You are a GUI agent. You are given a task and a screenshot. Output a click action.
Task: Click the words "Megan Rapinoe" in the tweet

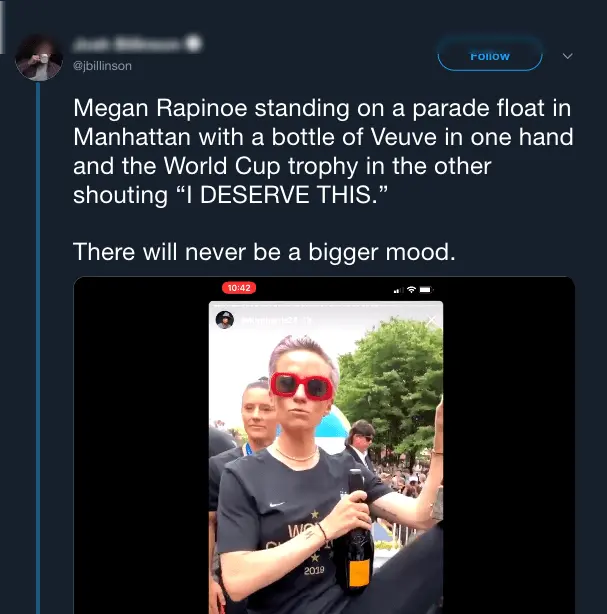[x=150, y=107]
